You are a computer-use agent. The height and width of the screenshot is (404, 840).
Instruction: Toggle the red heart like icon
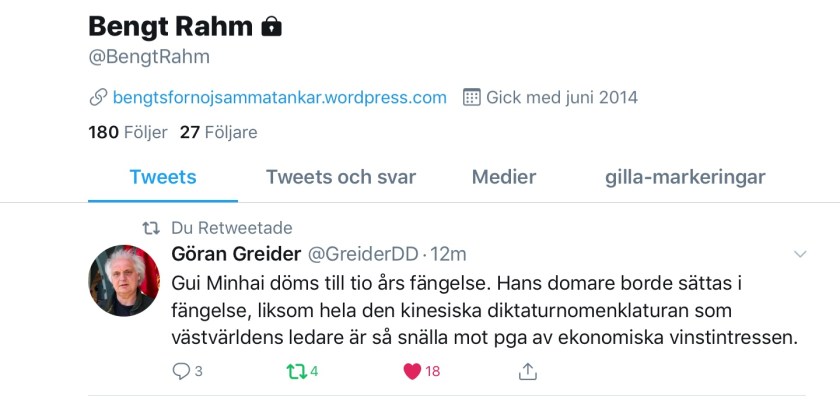tap(411, 371)
